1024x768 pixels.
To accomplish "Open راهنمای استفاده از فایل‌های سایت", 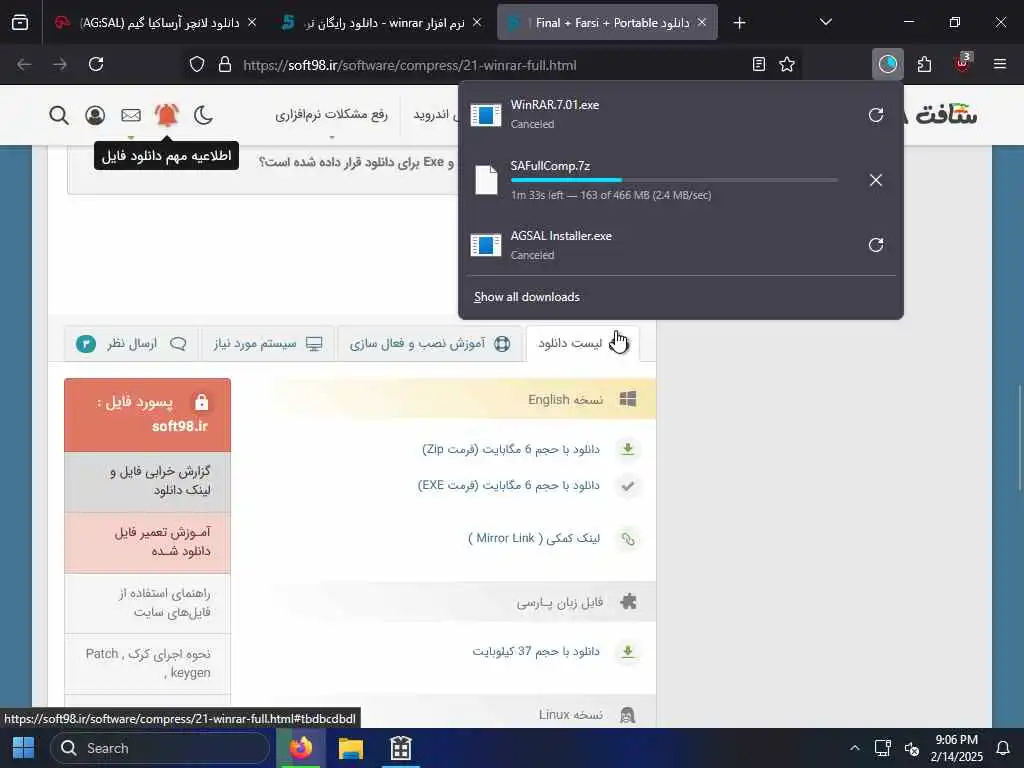I will [148, 603].
